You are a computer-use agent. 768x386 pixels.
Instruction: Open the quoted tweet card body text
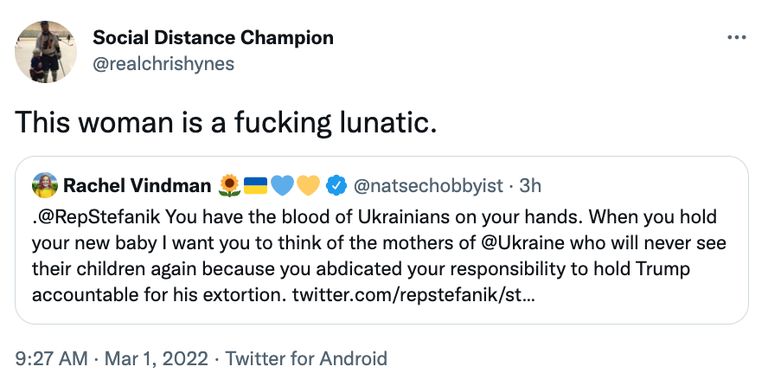[379, 256]
